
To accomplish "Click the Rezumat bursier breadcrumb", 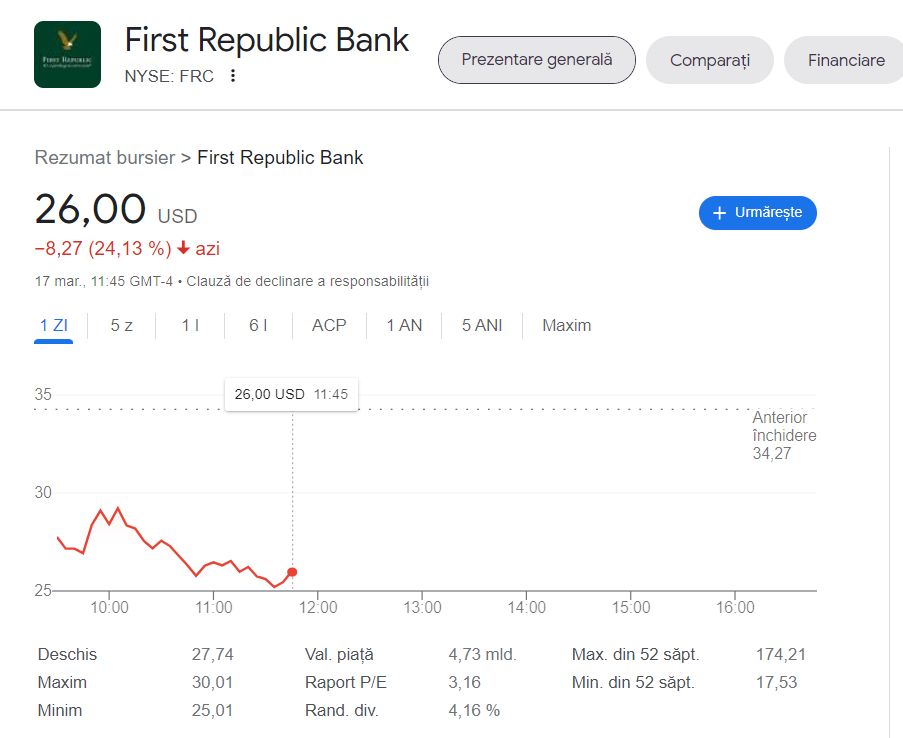I will coord(104,157).
